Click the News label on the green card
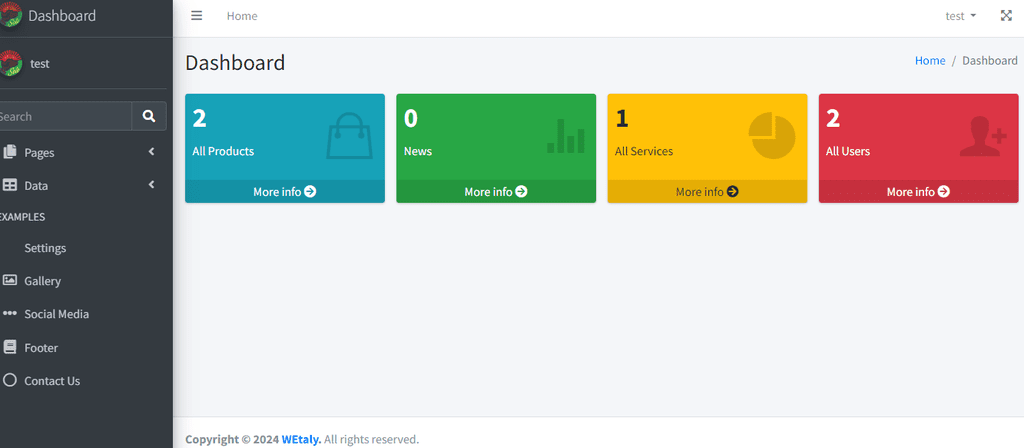Screen dimensions: 1024x448 [x=418, y=151]
